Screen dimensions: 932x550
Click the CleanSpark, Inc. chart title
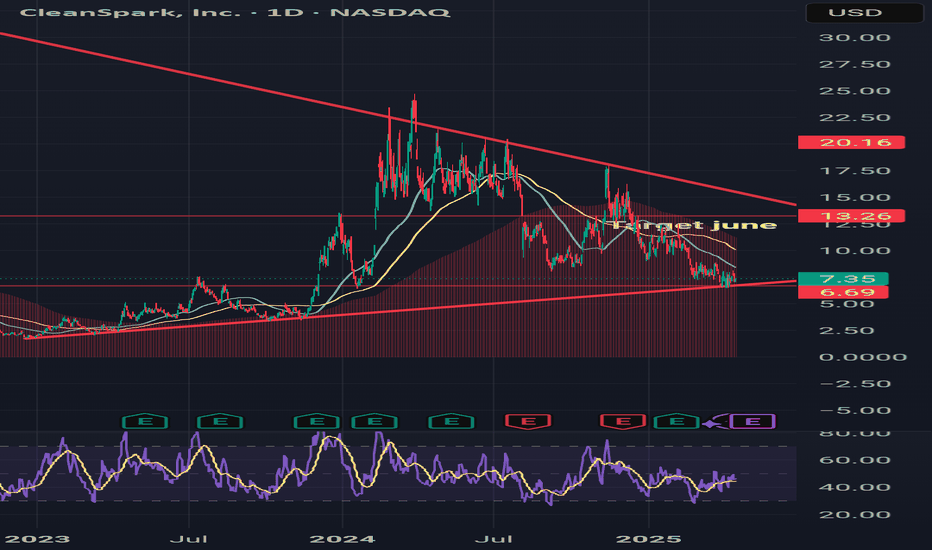coord(235,12)
